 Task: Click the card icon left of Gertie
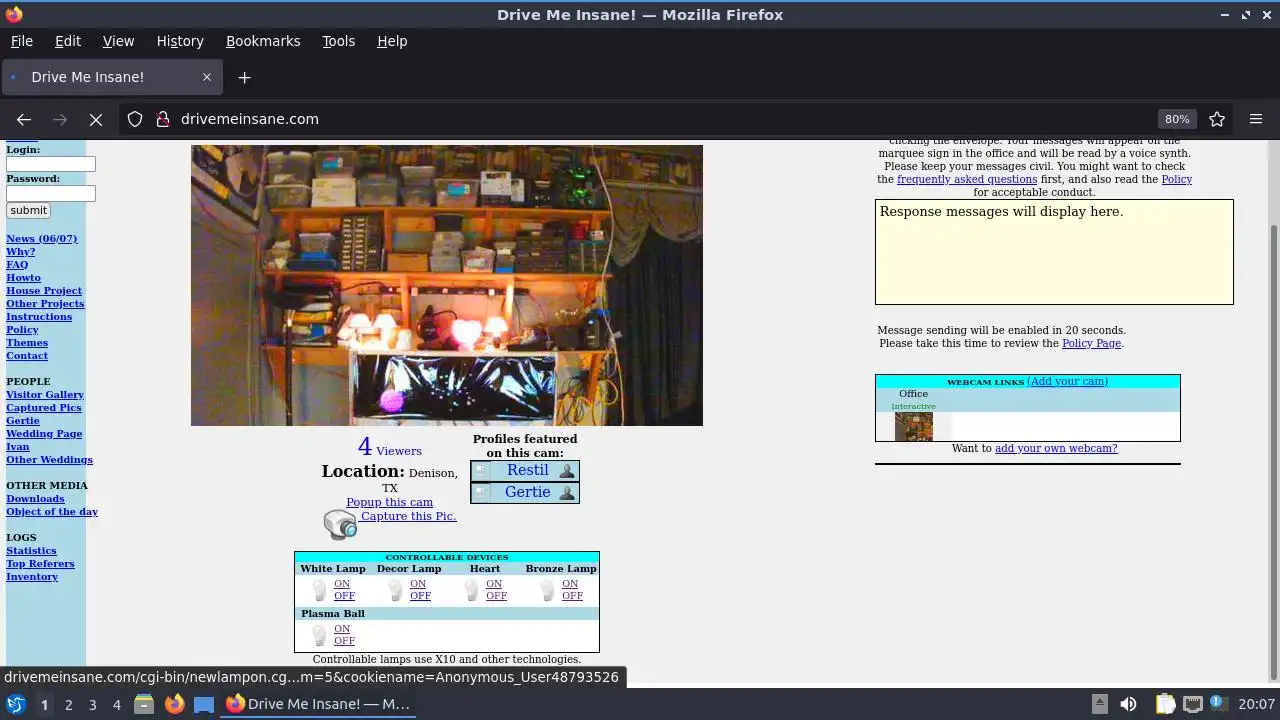pyautogui.click(x=482, y=493)
